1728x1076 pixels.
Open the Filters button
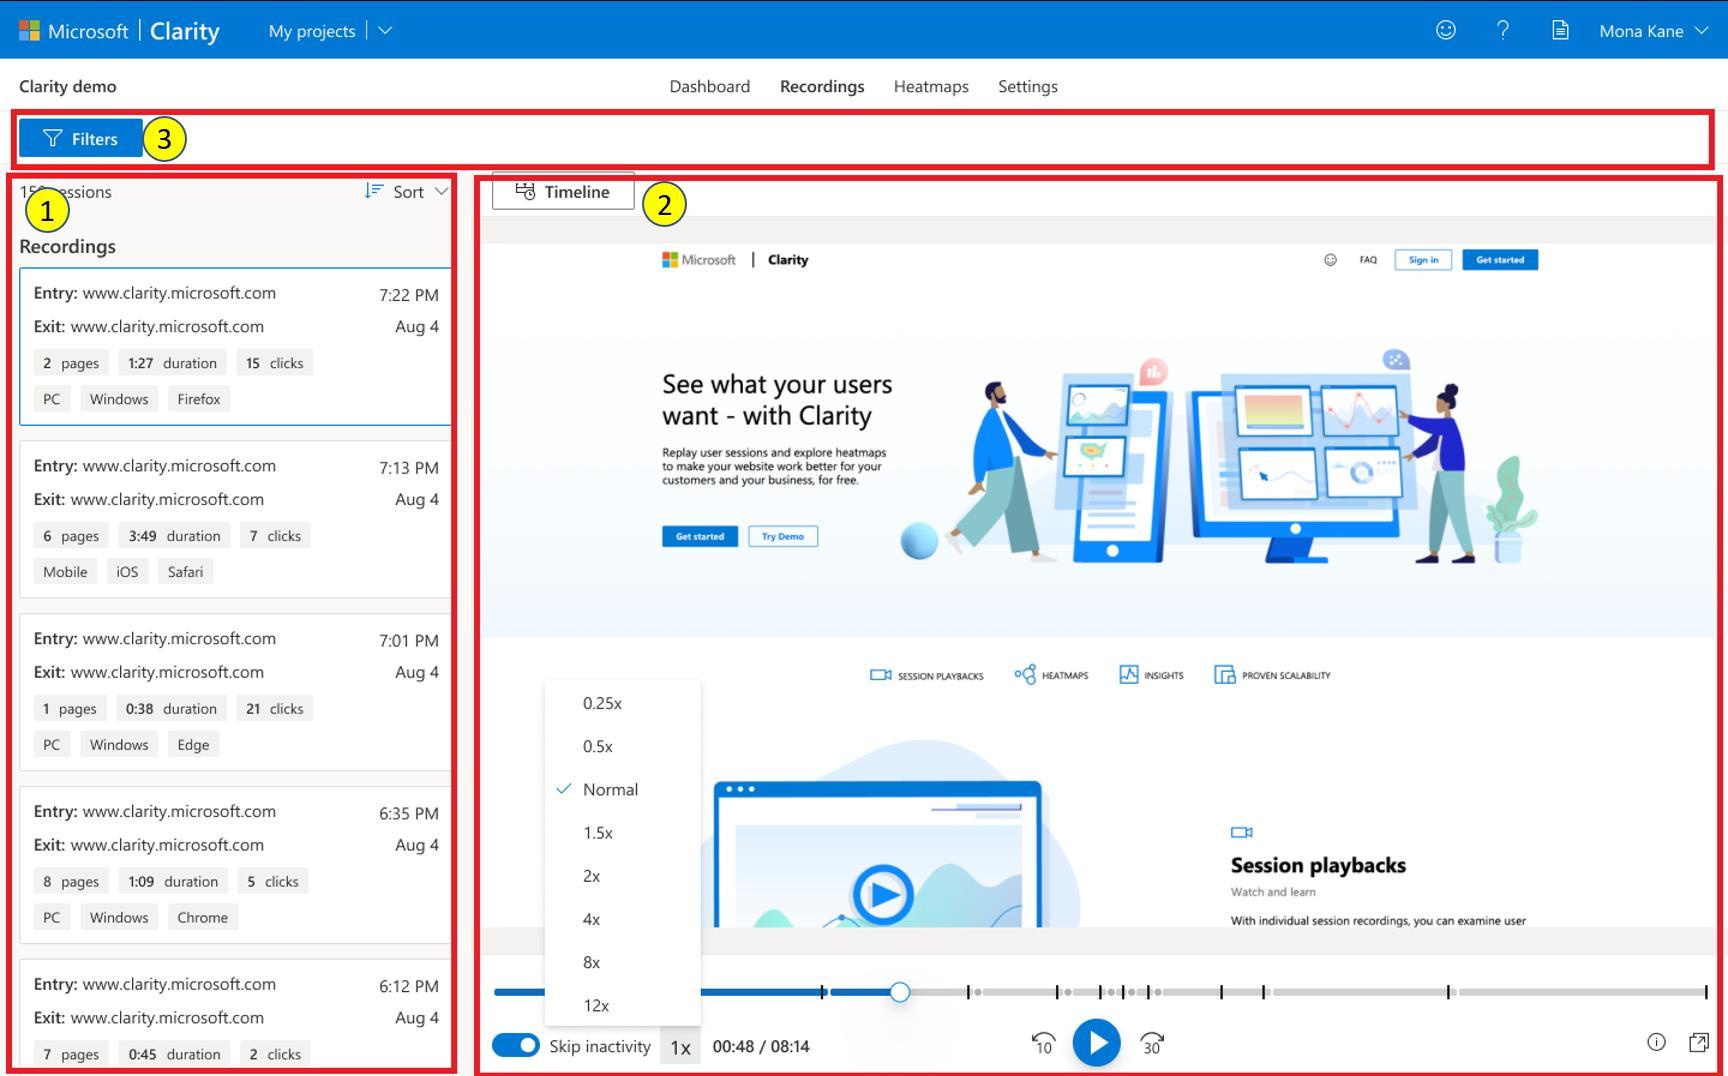(x=80, y=138)
